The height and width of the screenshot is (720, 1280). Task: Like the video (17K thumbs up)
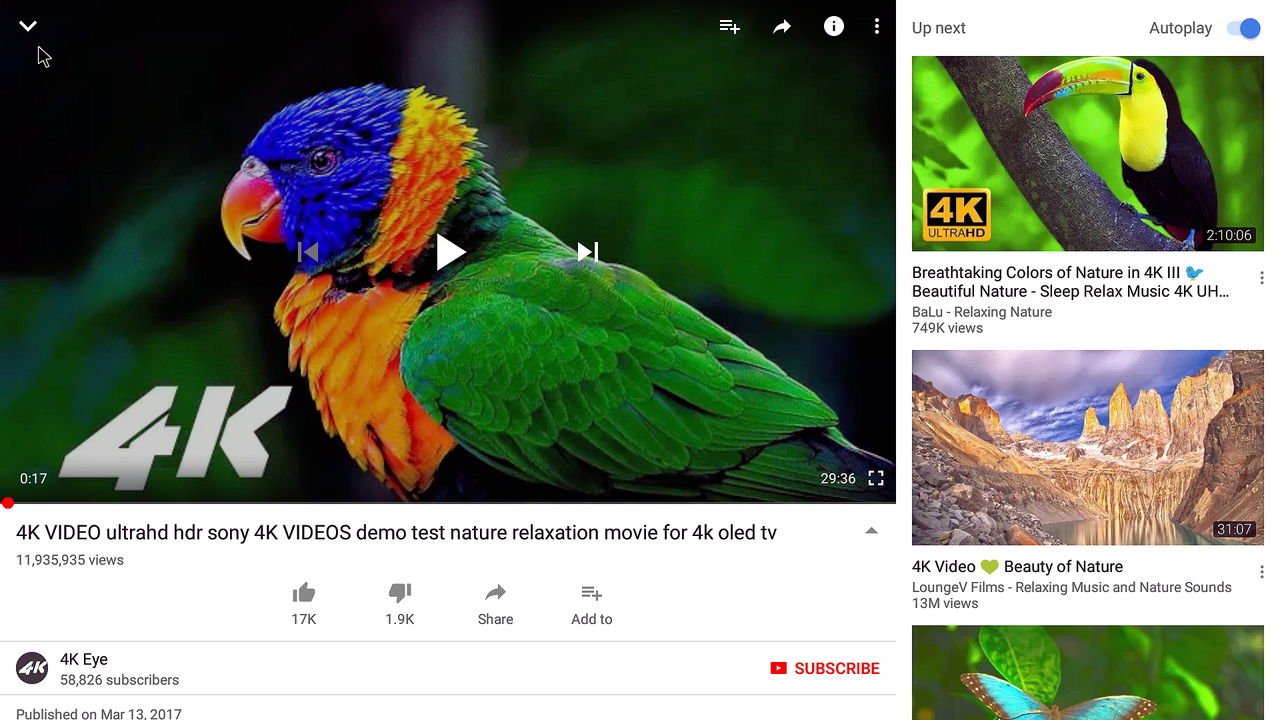click(x=304, y=604)
